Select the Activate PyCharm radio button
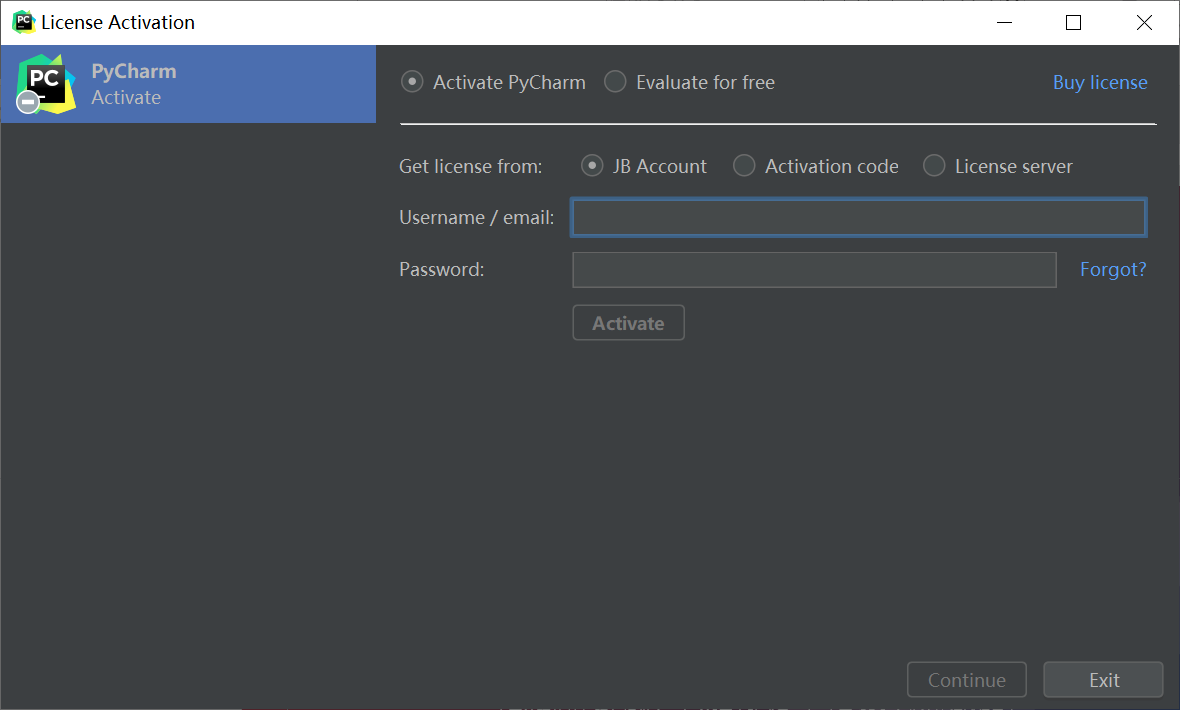Screen dimensions: 1180x710 coord(412,81)
